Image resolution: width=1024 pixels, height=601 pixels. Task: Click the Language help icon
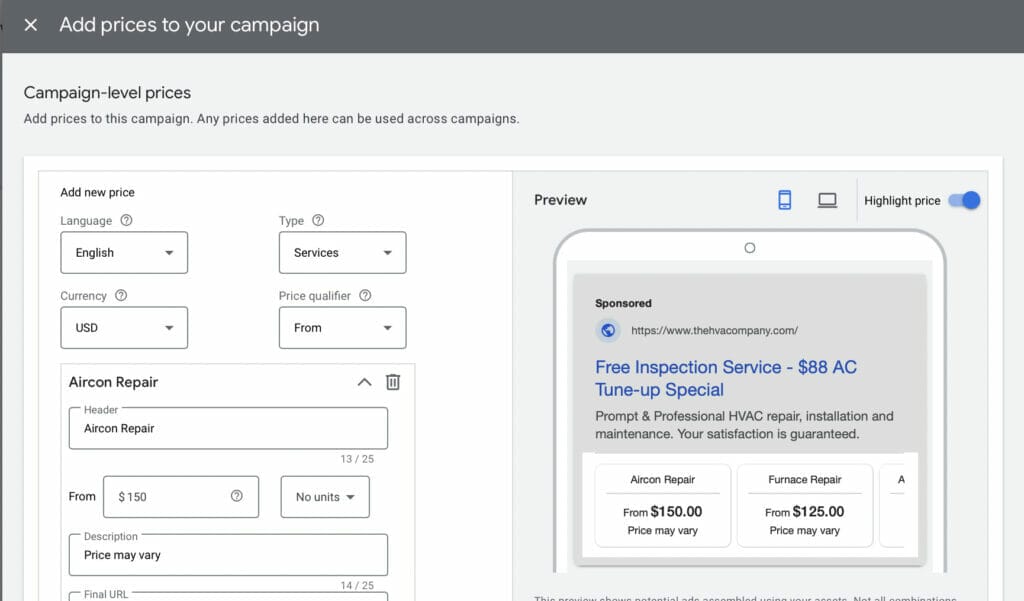pos(127,221)
